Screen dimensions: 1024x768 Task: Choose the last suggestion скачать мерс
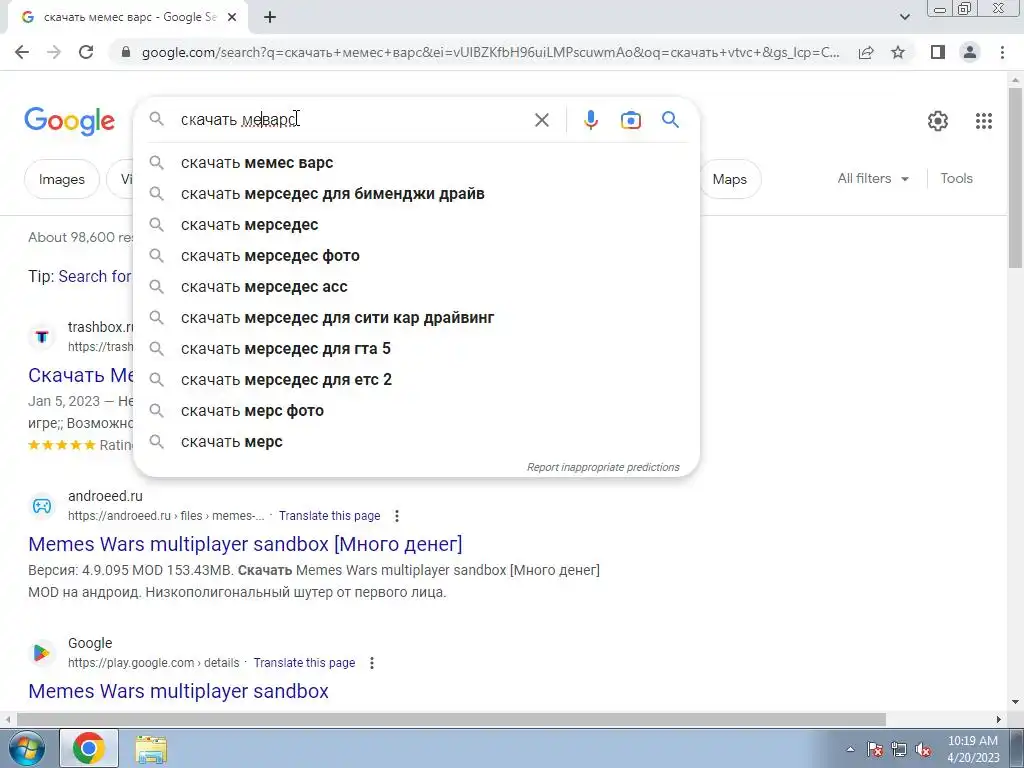pos(417,441)
